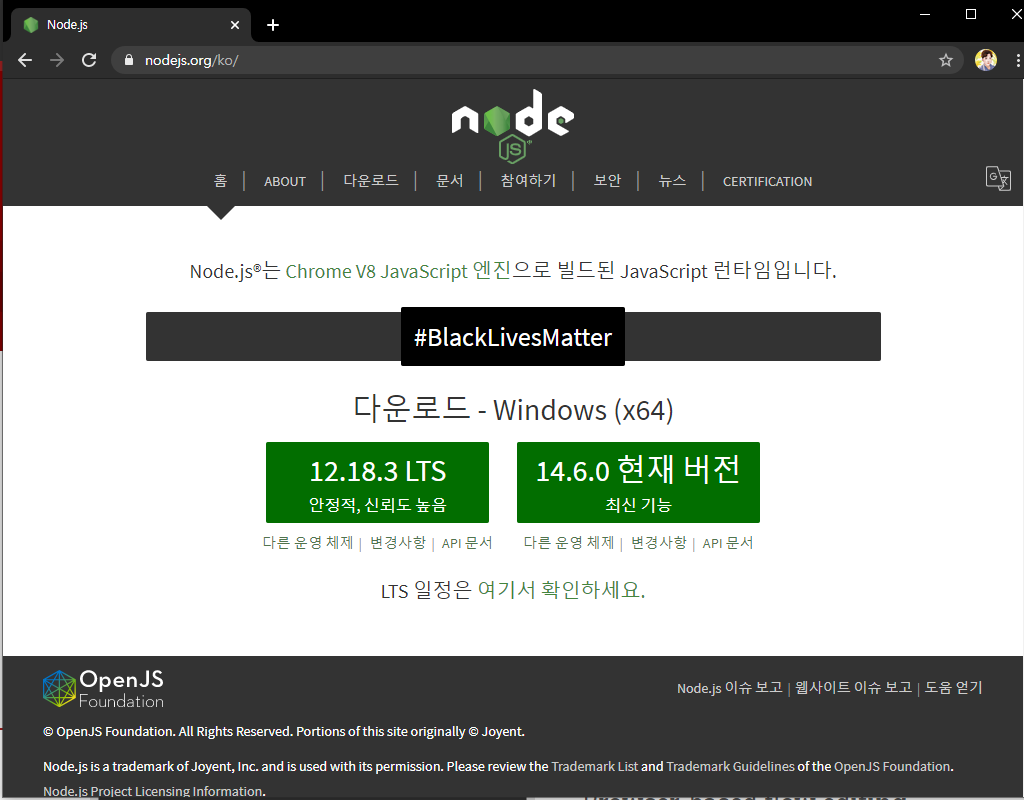1024x800 pixels.
Task: Follow Chrome V8 JavaScript 엔진 link
Action: point(398,270)
